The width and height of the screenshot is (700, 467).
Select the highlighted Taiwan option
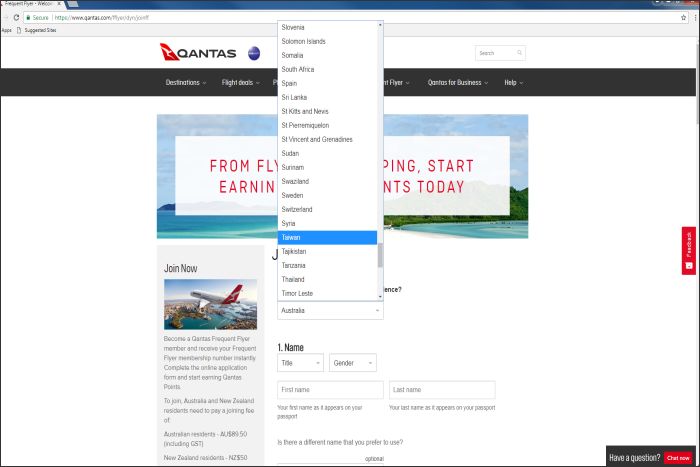click(x=327, y=238)
